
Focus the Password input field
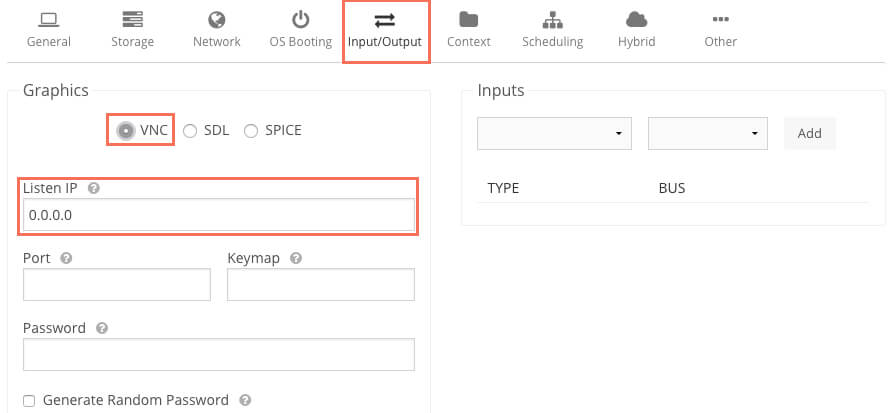click(x=218, y=354)
